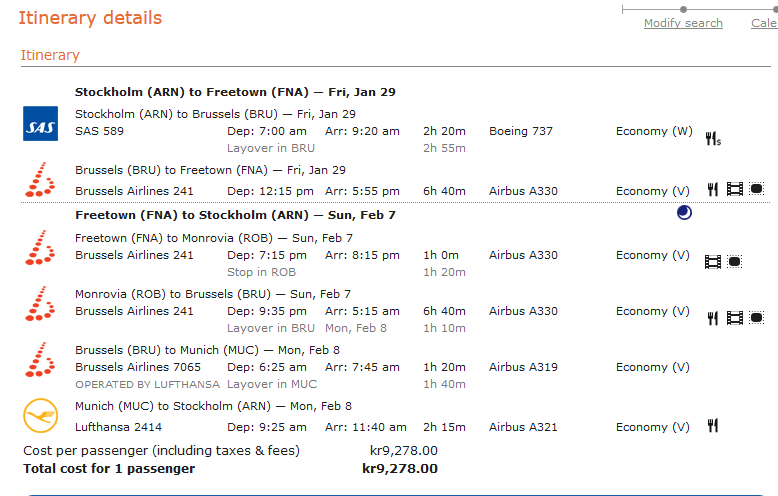The height and width of the screenshot is (496, 778).
Task: Click the Total cost kr9,278.00 amount
Action: tap(399, 468)
